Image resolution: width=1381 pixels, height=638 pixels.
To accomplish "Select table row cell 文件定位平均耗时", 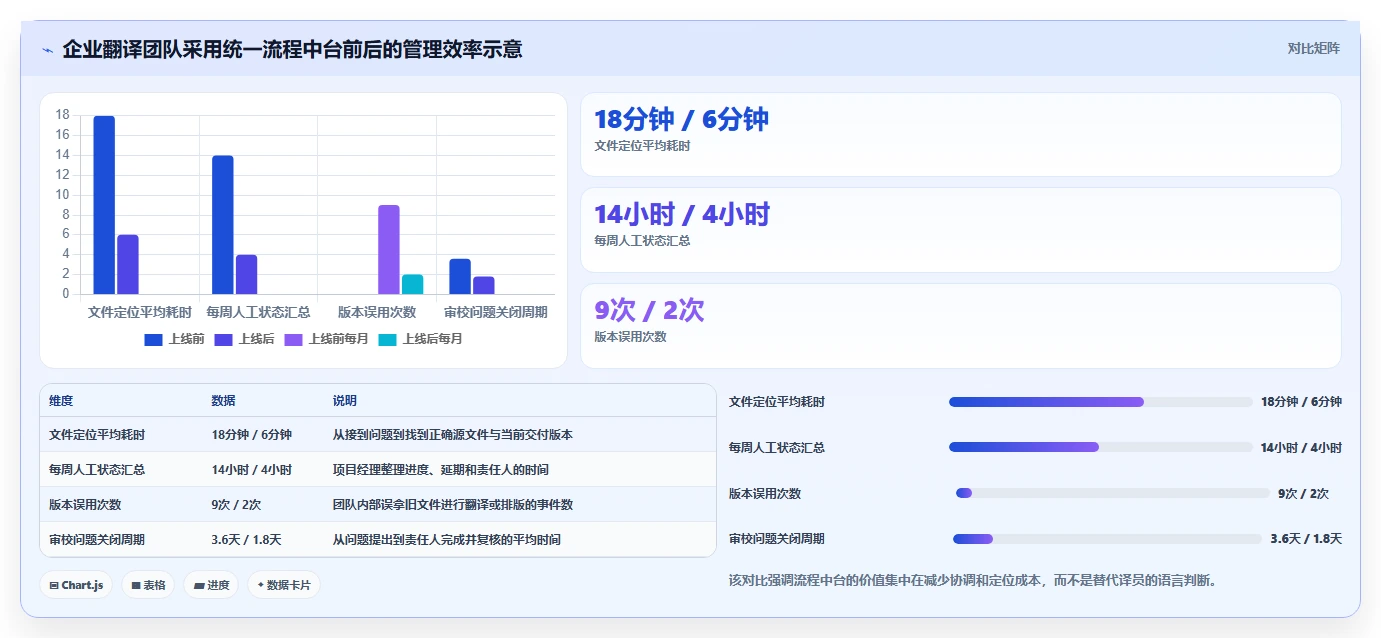I will (97, 435).
